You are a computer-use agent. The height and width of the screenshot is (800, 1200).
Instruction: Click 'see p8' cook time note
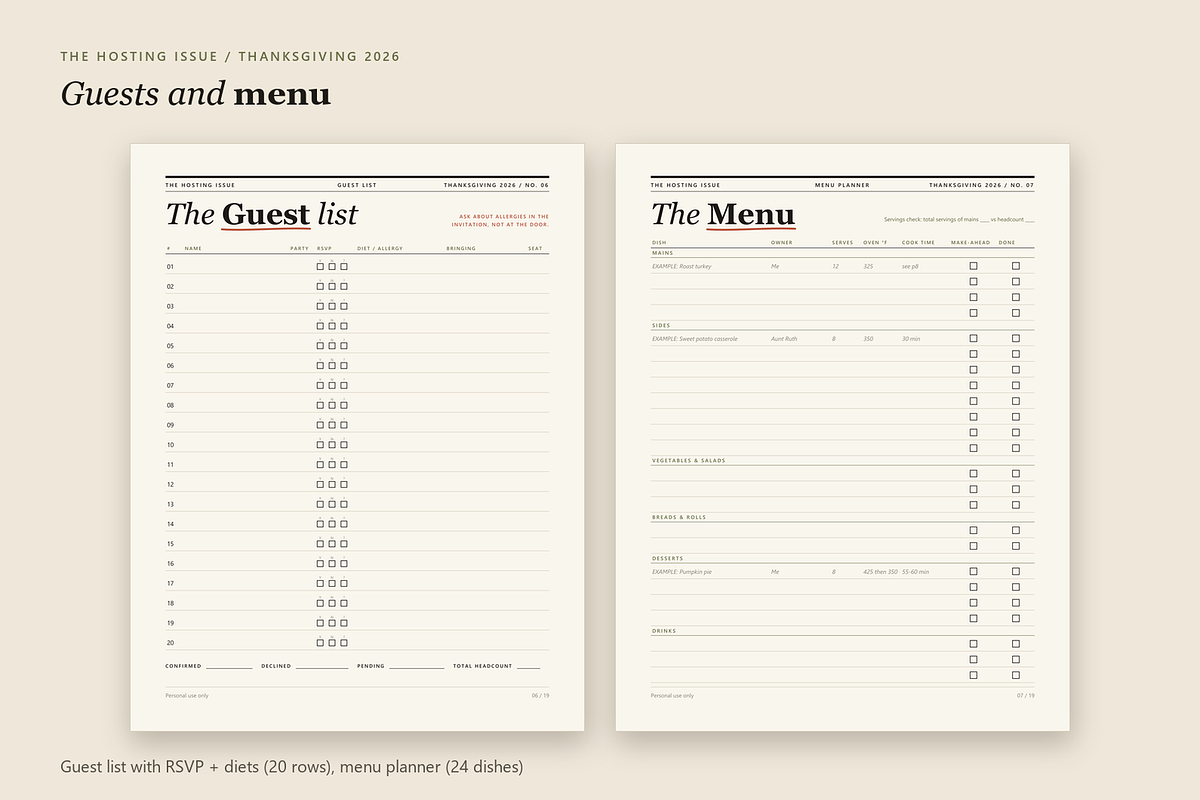click(910, 266)
